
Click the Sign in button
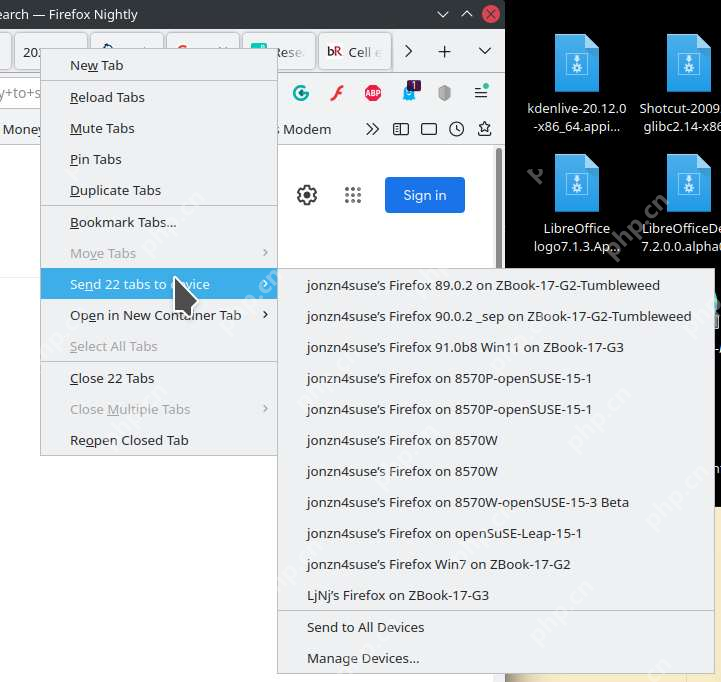[425, 195]
